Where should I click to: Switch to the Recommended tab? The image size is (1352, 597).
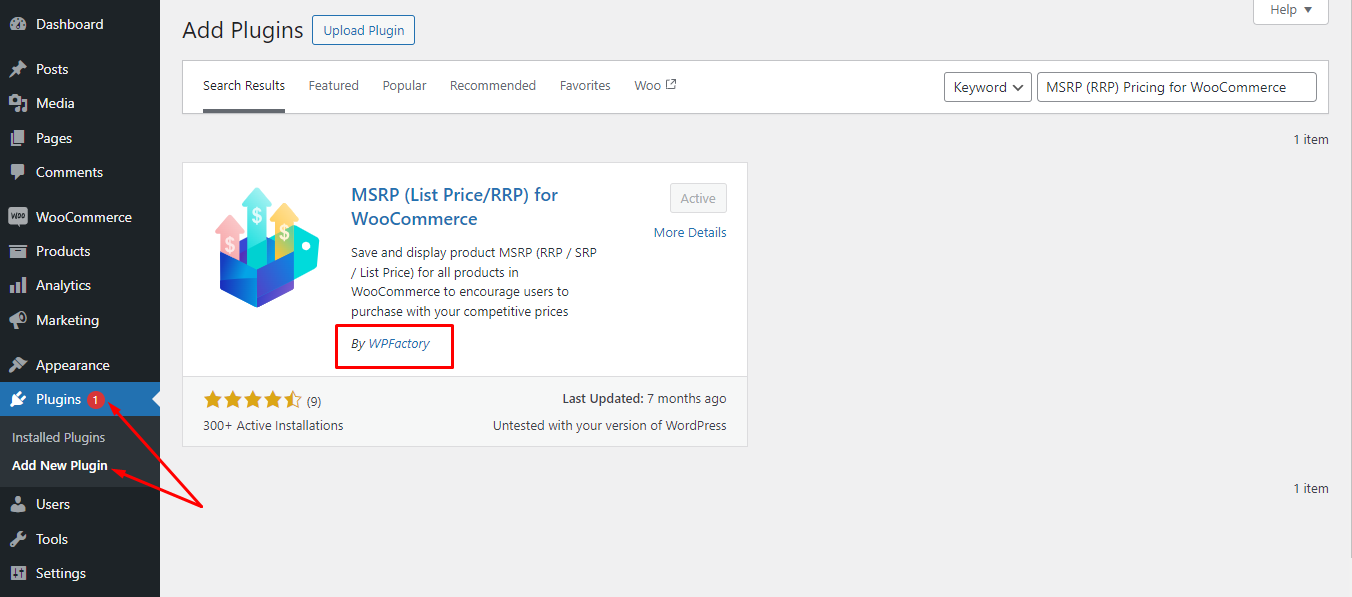(x=493, y=86)
